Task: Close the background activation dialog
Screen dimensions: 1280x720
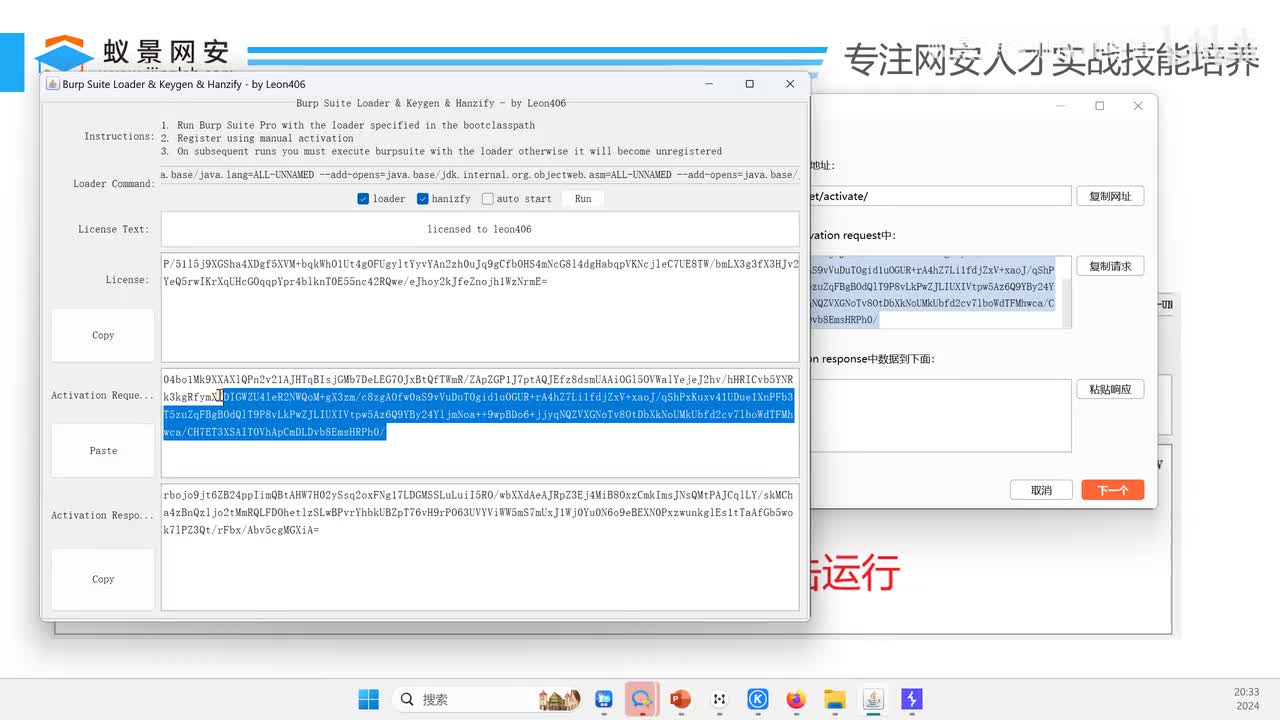Action: point(1137,106)
